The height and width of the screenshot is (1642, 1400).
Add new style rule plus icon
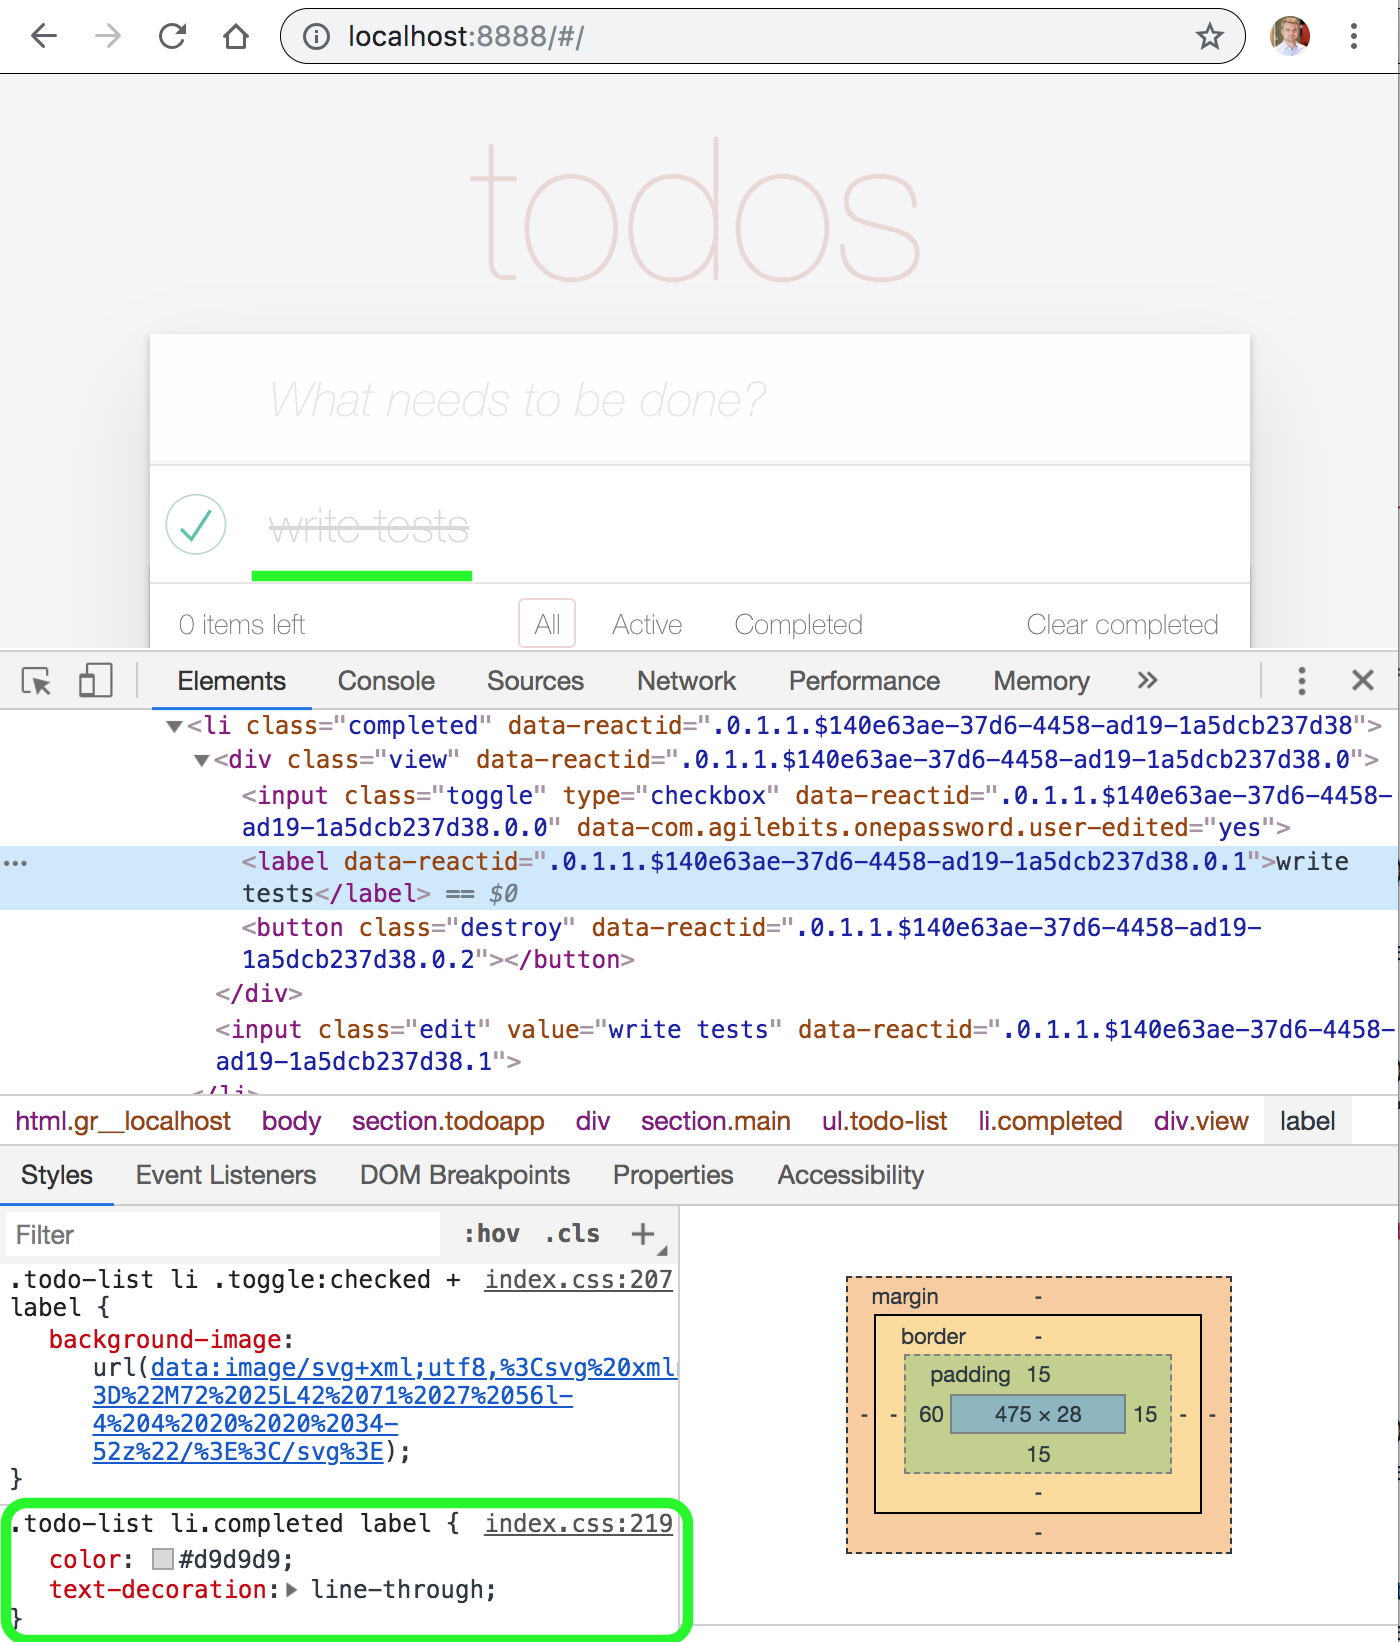(x=643, y=1234)
